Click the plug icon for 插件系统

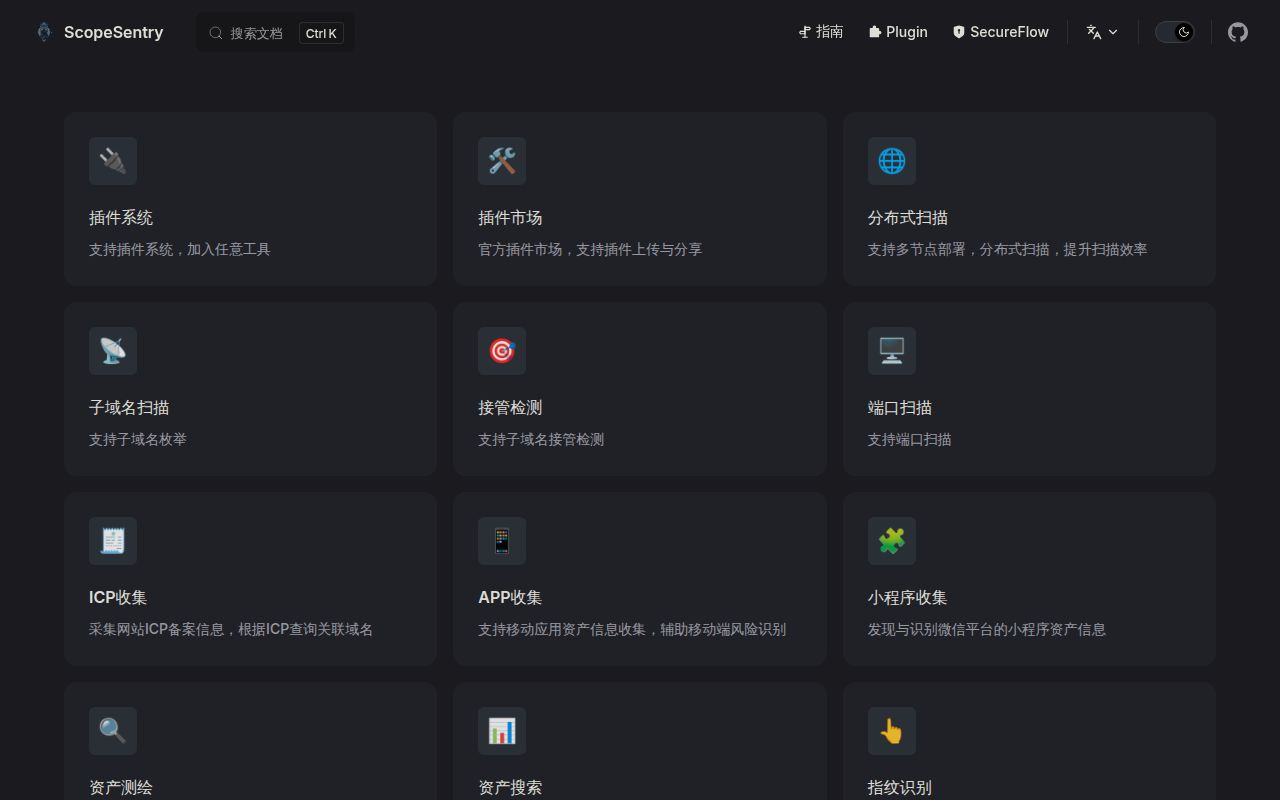click(x=113, y=161)
